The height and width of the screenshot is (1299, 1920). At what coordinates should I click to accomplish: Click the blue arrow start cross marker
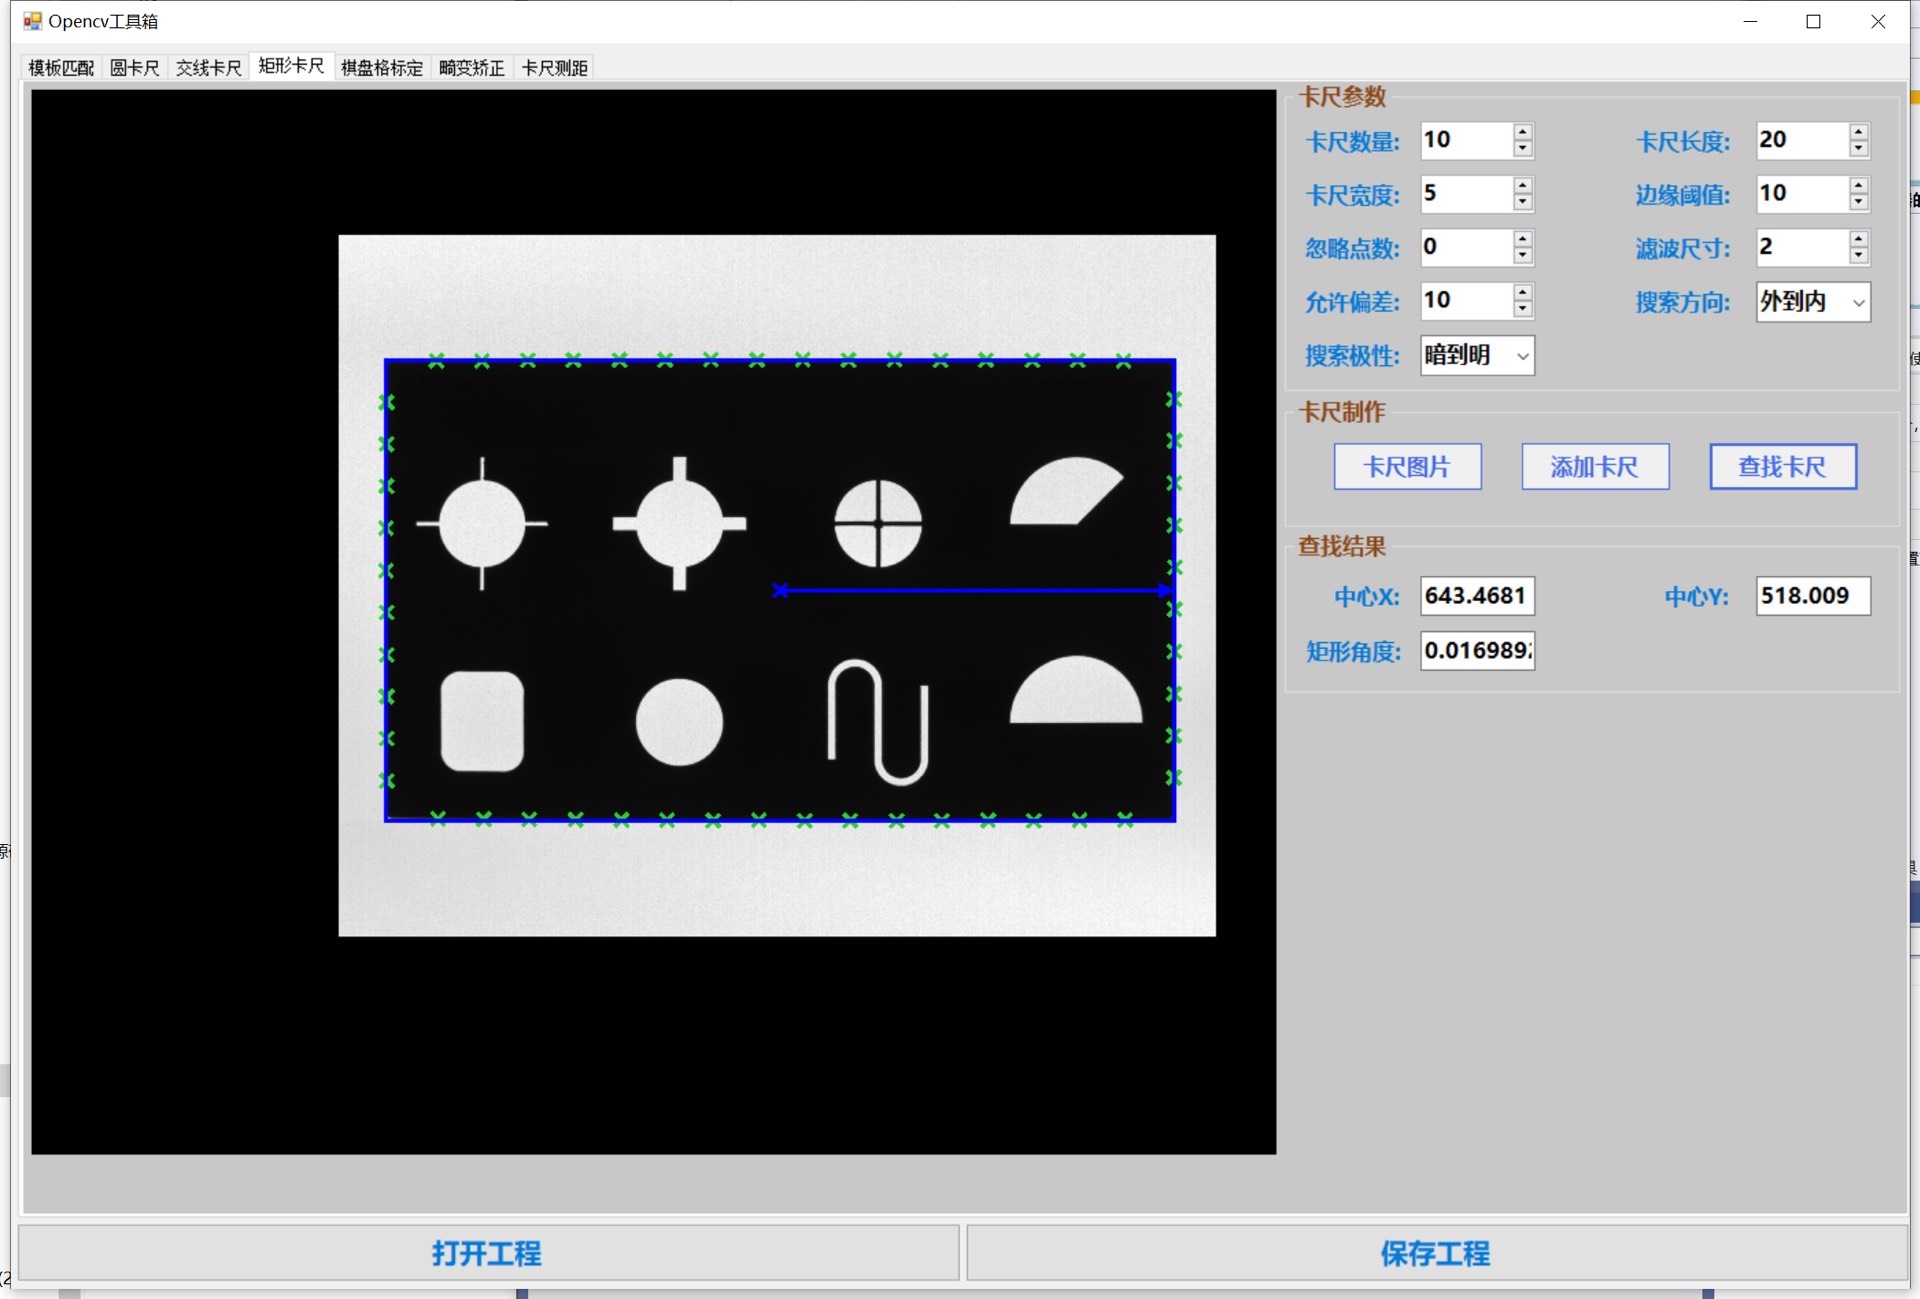pos(781,591)
